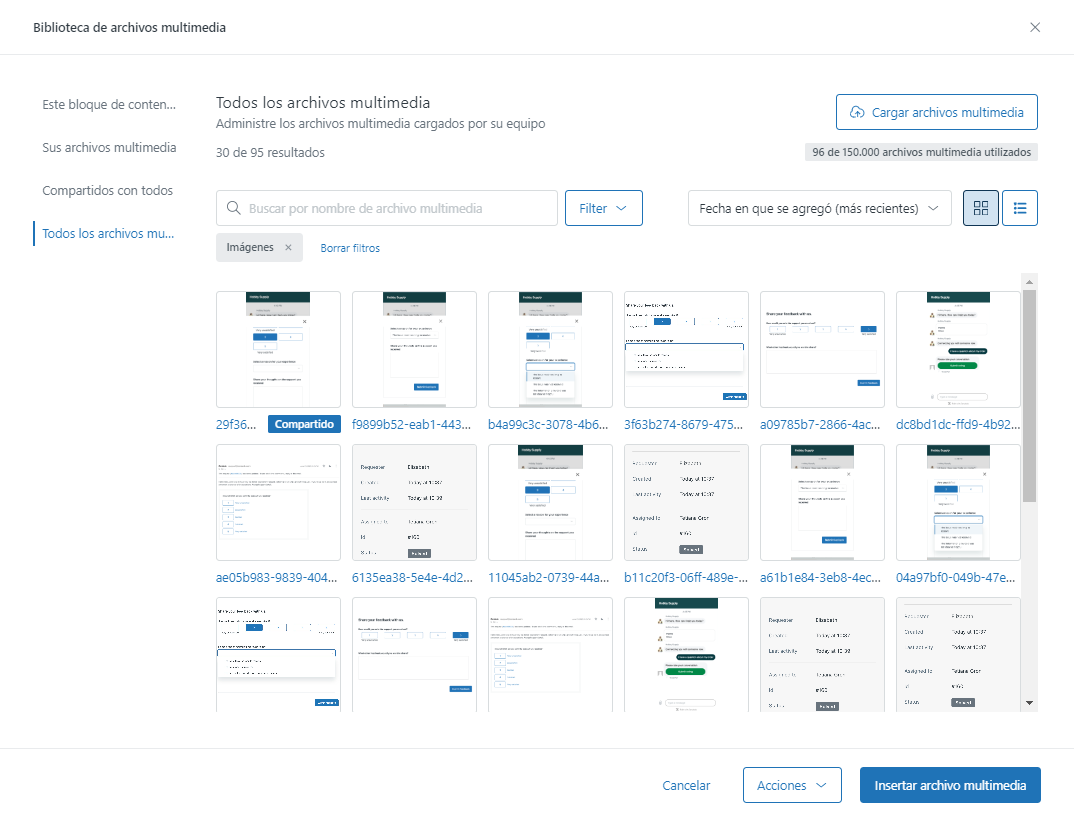Click the media grid scrollbar thumb
This screenshot has height=818, width=1074.
(1029, 395)
